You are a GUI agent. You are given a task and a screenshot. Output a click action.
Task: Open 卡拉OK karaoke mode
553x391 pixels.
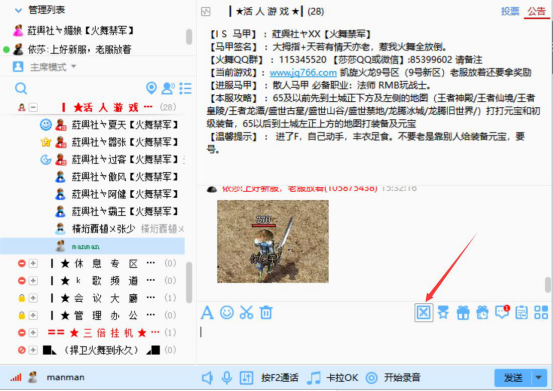pos(333,378)
